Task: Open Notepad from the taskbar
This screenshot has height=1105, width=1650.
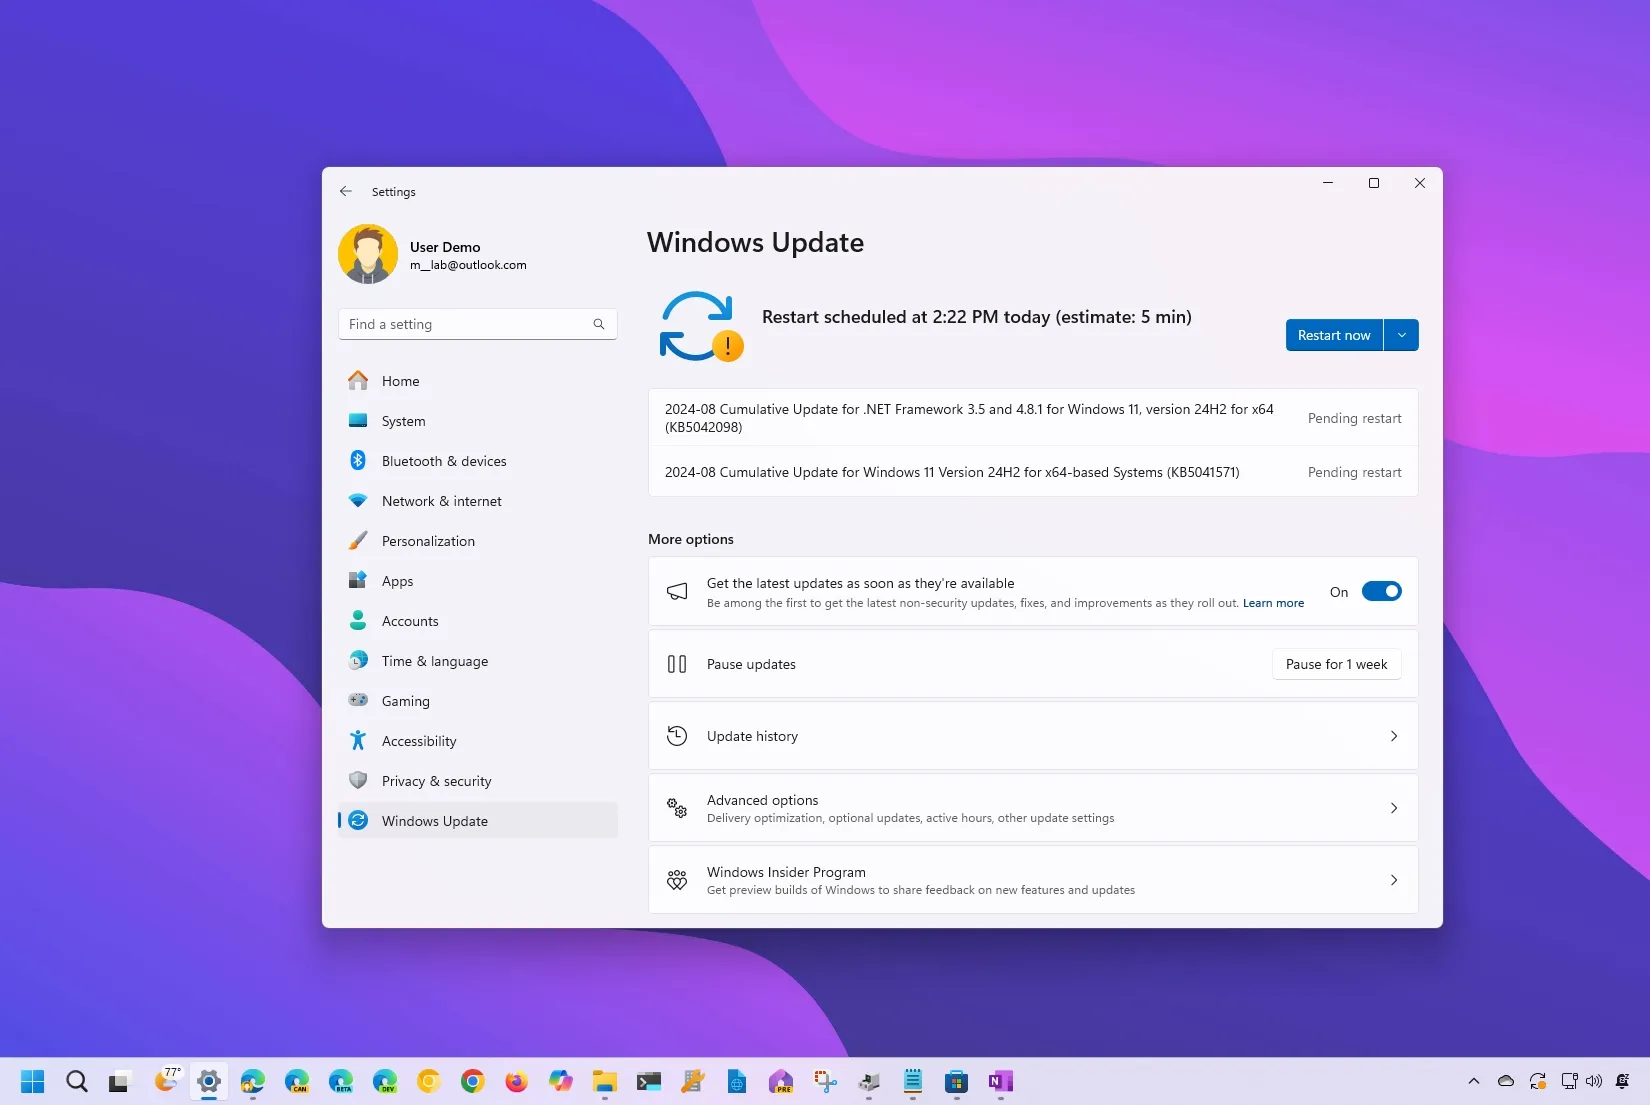Action: 913,1081
